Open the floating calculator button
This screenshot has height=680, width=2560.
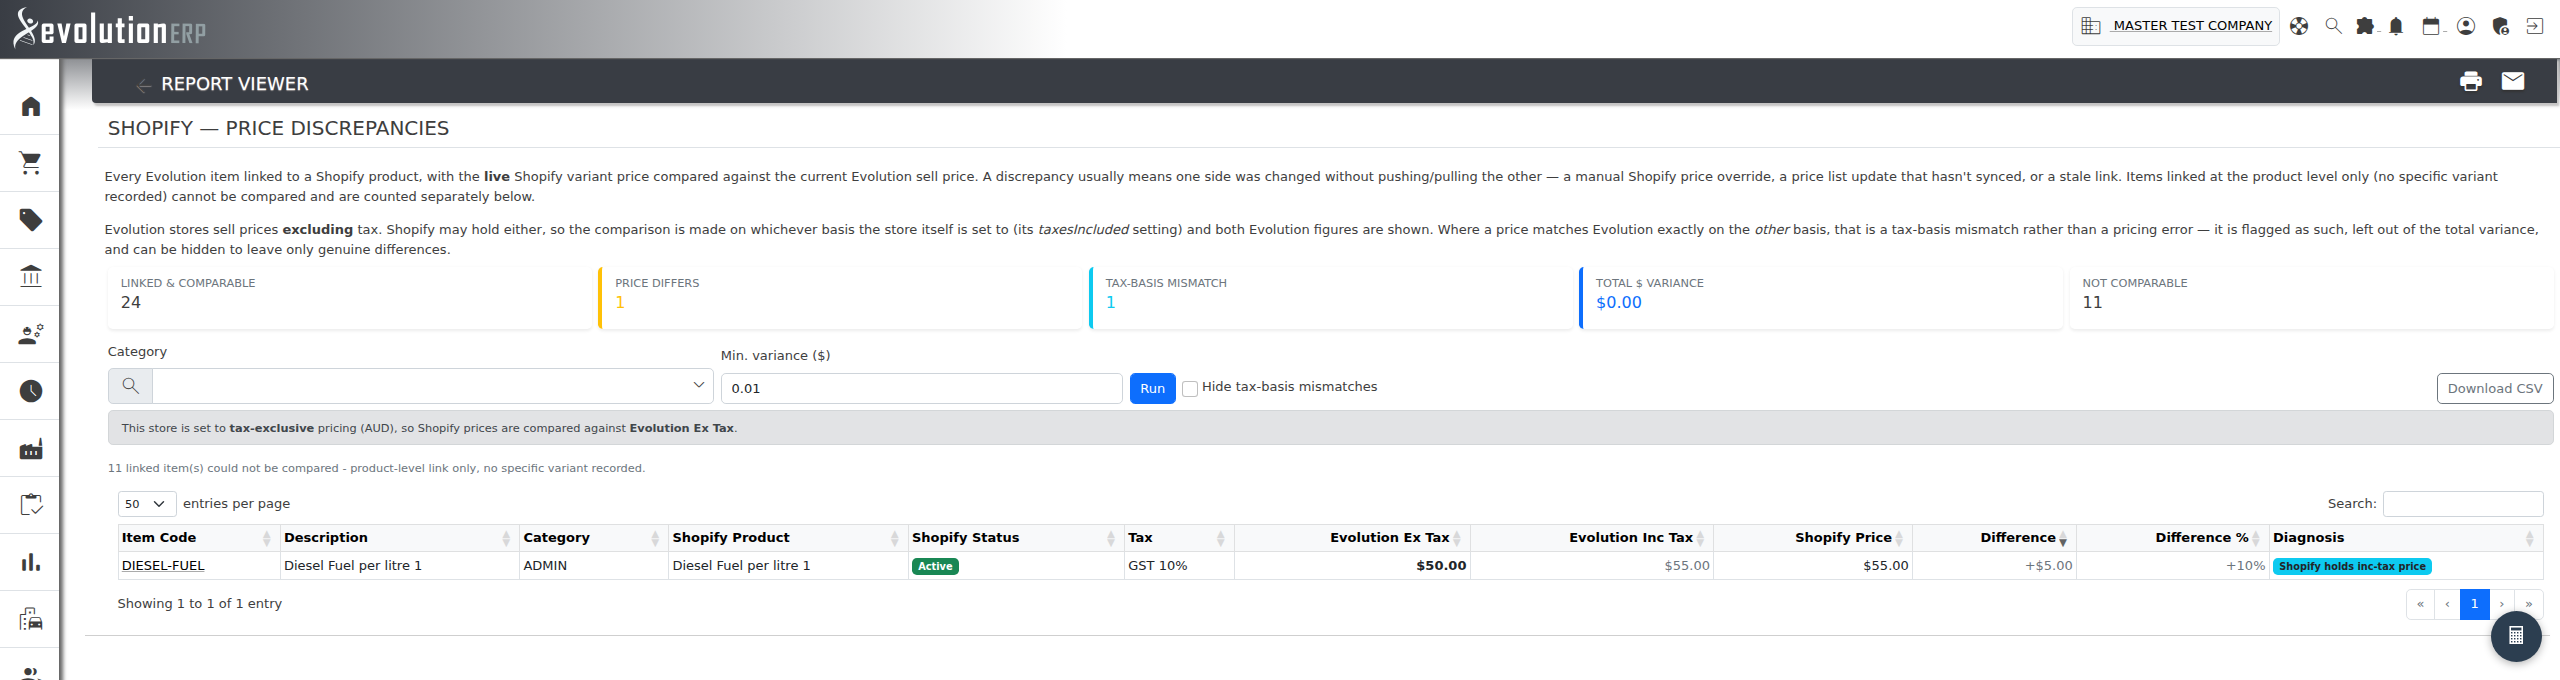[x=2516, y=636]
